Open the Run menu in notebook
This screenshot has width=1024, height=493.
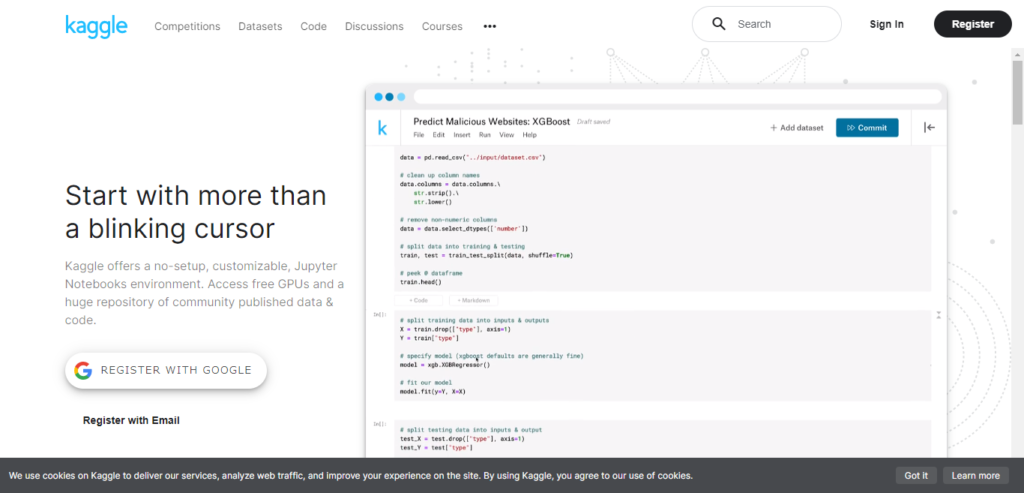click(x=485, y=135)
